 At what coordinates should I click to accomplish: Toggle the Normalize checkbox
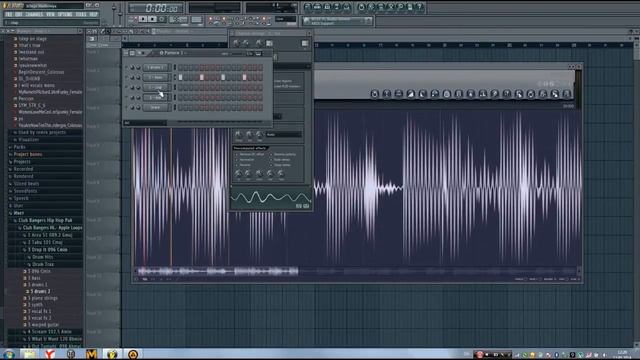(x=236, y=160)
